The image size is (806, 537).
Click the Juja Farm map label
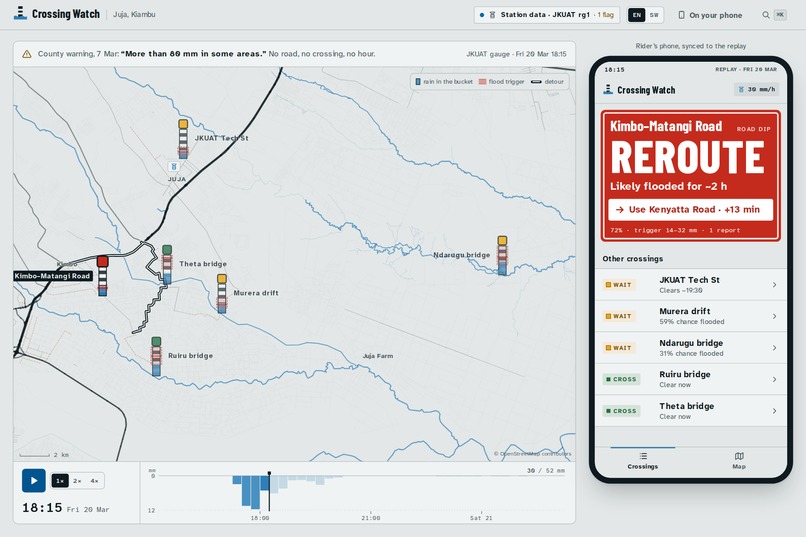[x=378, y=356]
